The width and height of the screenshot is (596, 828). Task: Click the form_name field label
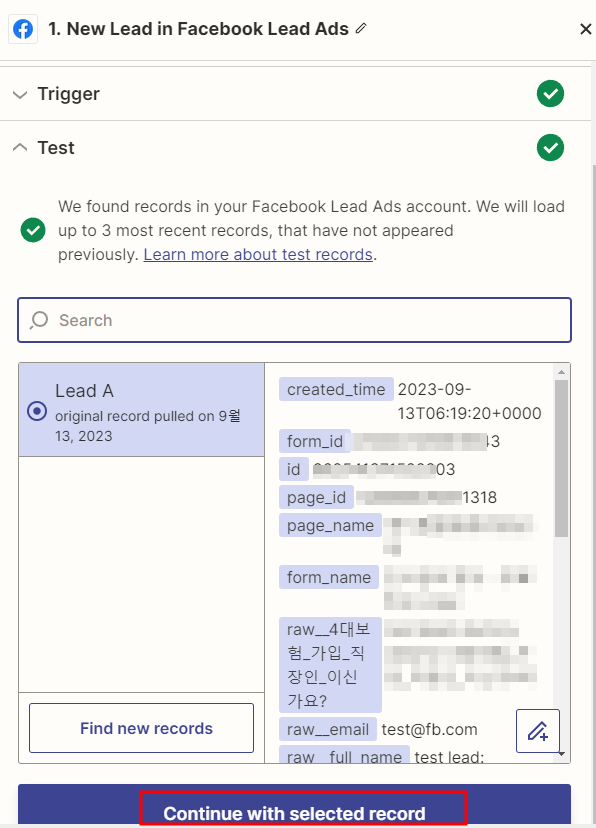pos(330,577)
